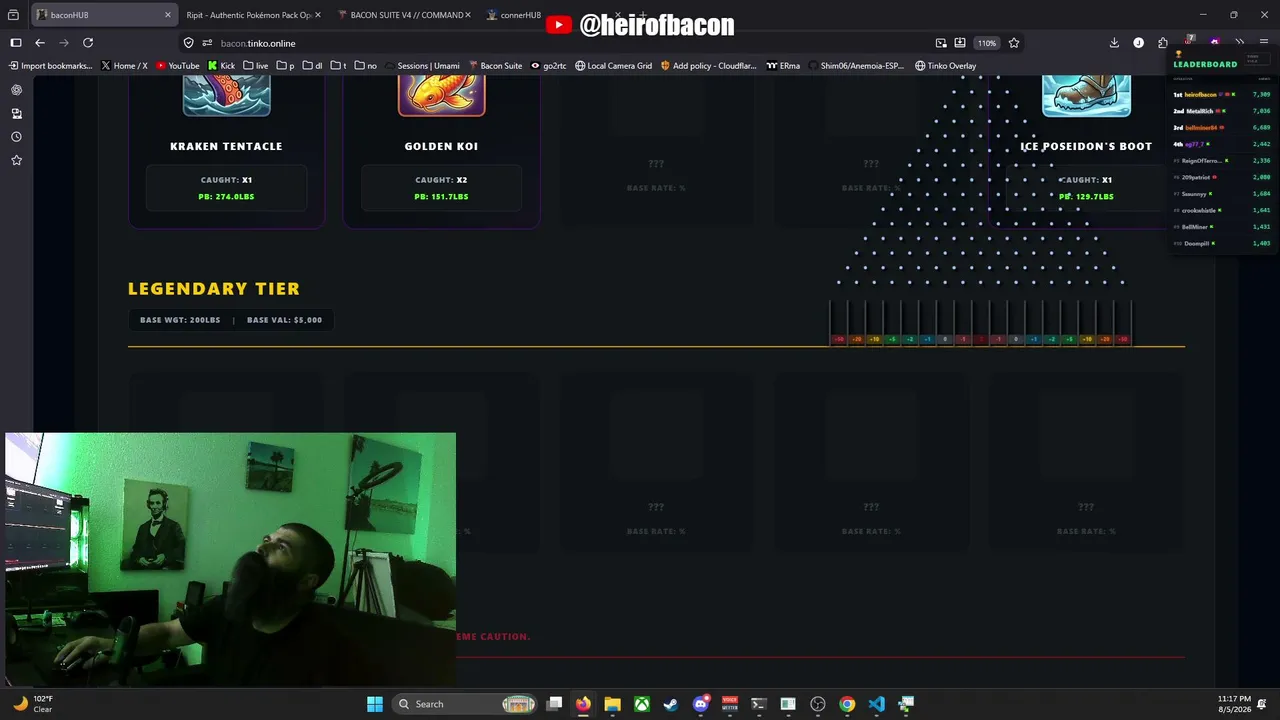Select the Golden Koi fish card
This screenshot has height=720, width=1280.
[441, 150]
